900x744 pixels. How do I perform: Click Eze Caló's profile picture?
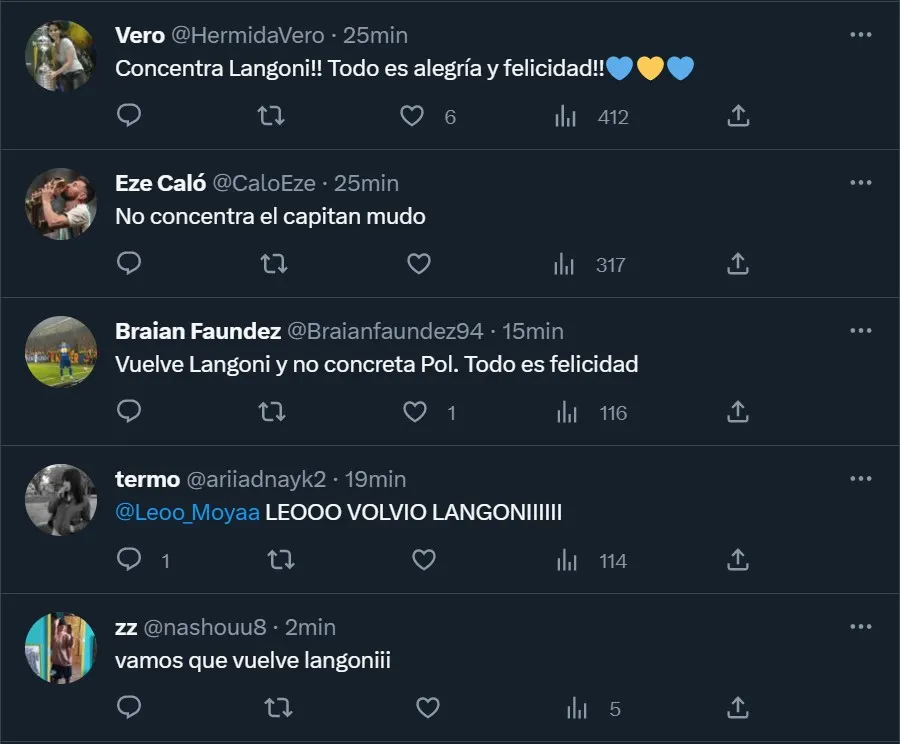(60, 203)
